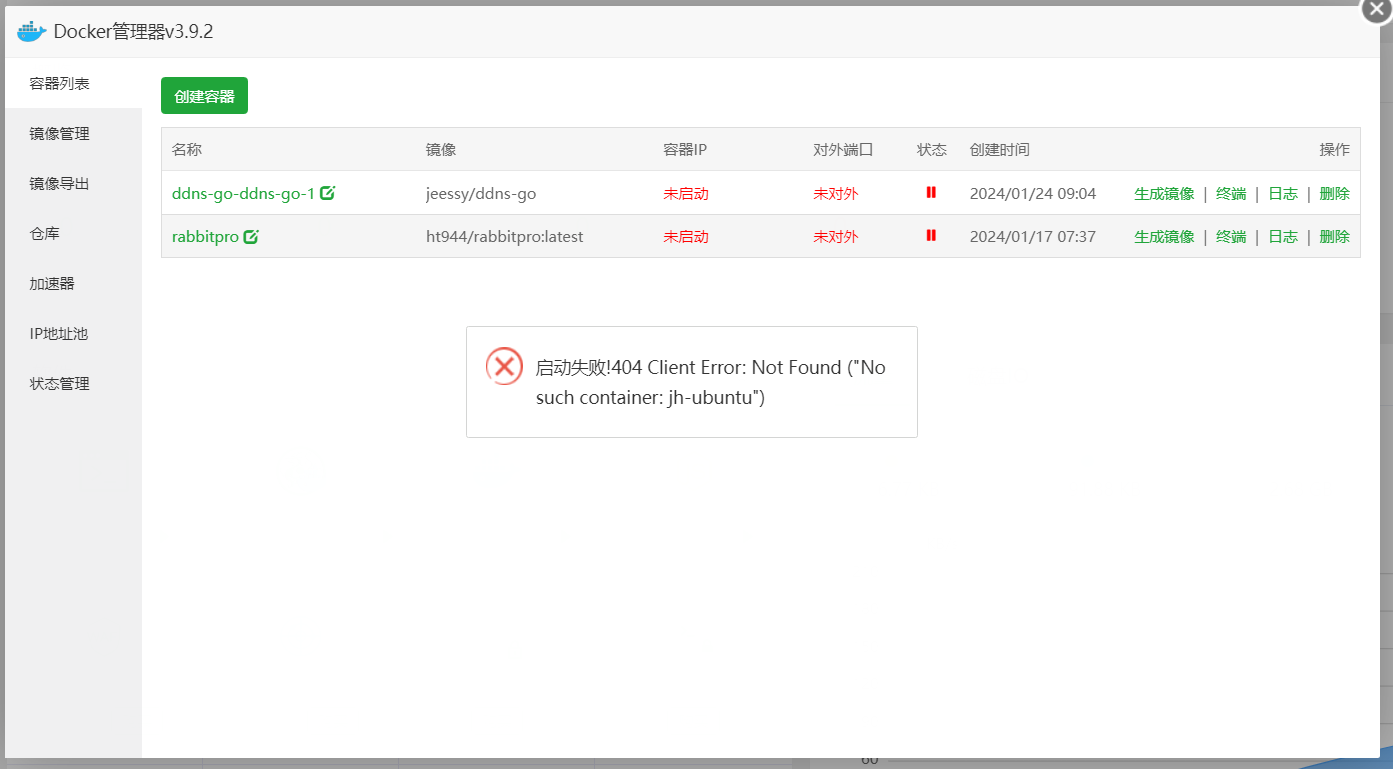Open the 状态管理 tab

point(73,383)
